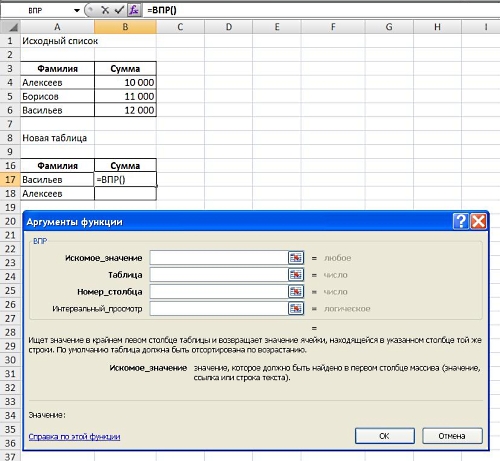This screenshot has height=461, width=500.
Task: Confirm formula with the checkmark icon
Action: [x=119, y=10]
